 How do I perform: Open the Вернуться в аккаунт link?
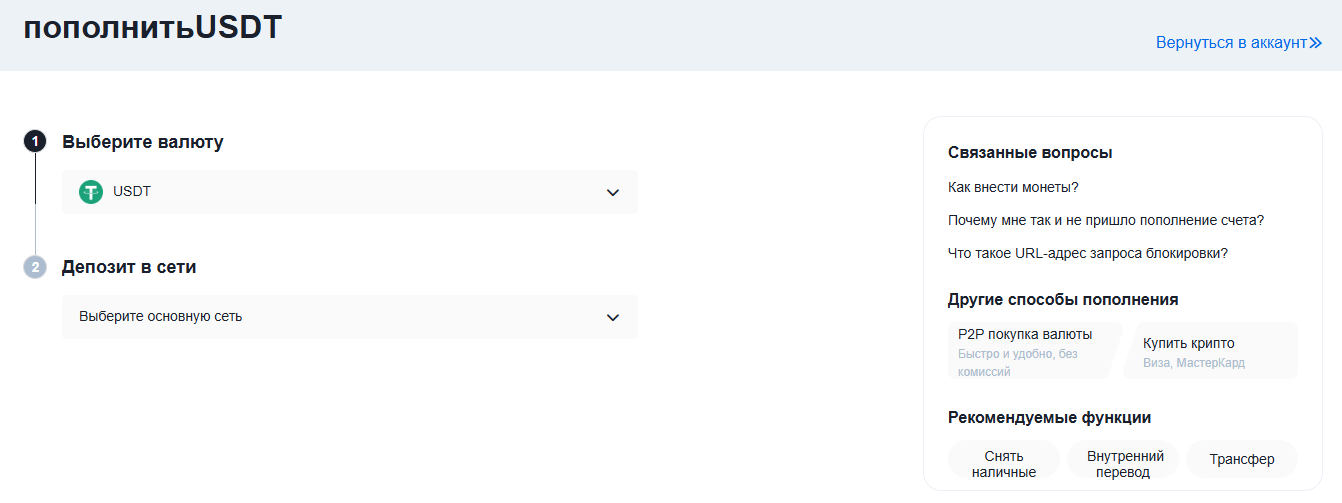[1231, 43]
